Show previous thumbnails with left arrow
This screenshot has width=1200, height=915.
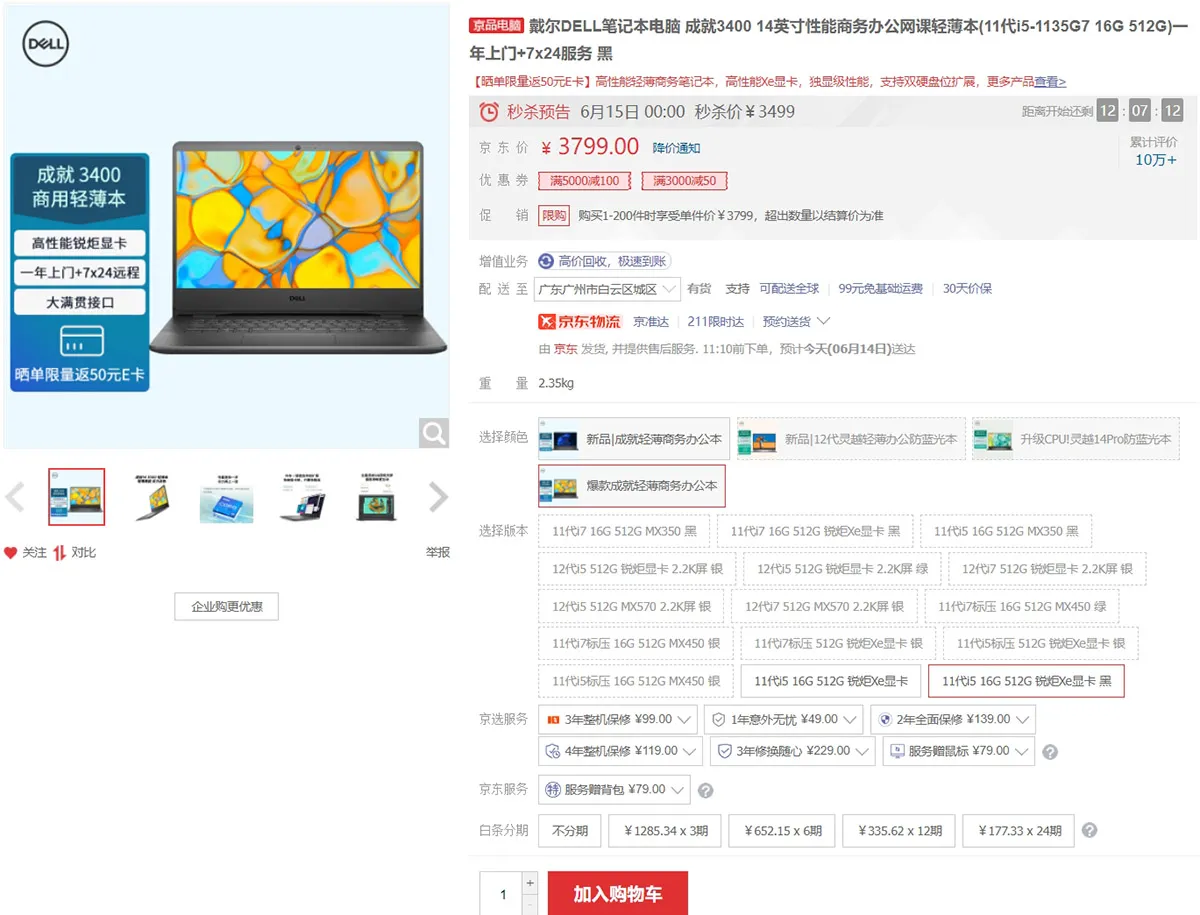coord(15,496)
